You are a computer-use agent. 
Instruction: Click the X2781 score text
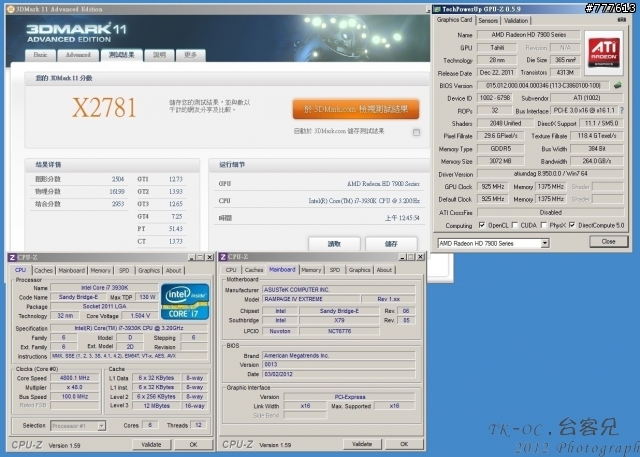point(104,108)
